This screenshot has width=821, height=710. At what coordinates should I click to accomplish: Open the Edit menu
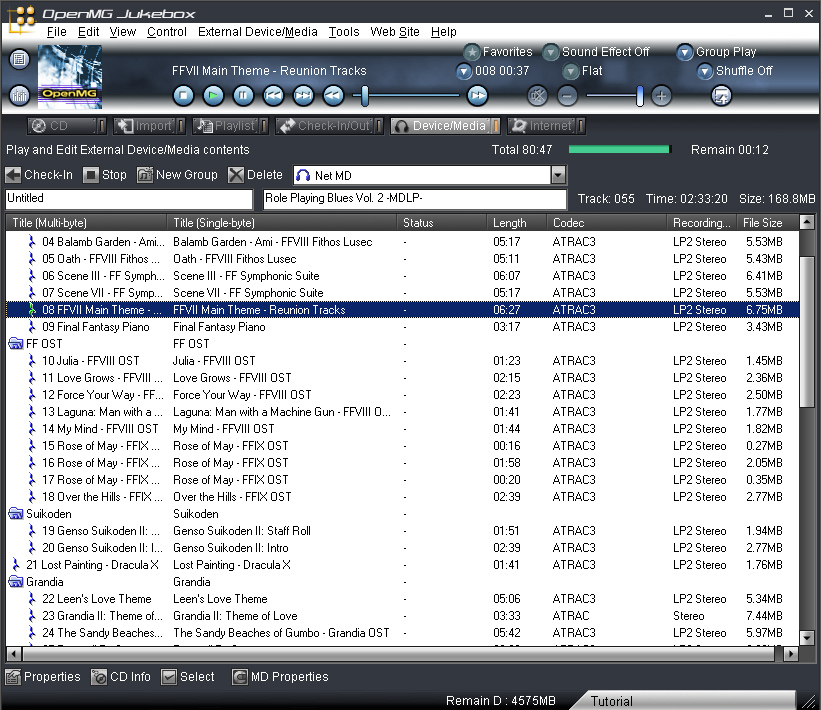(88, 32)
